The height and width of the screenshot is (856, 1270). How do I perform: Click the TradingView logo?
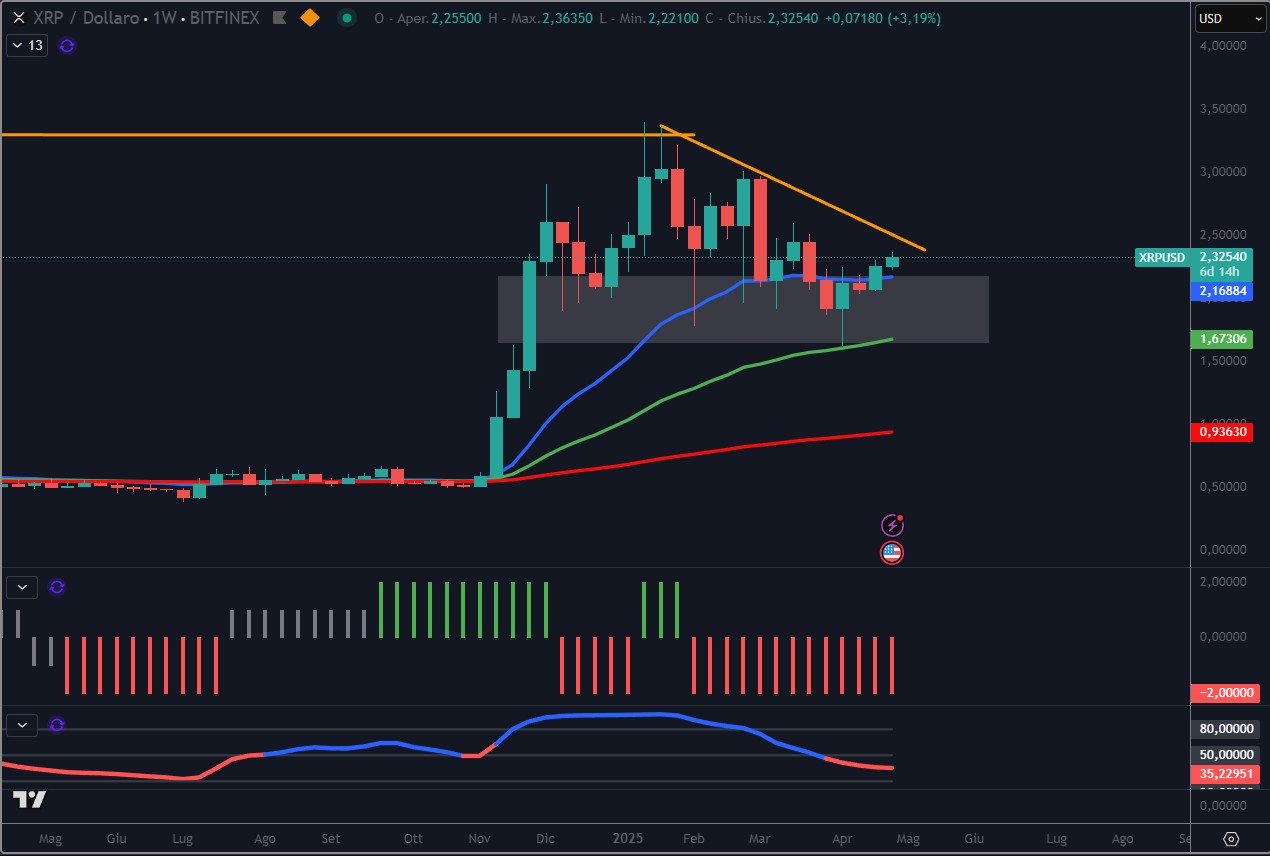29,799
